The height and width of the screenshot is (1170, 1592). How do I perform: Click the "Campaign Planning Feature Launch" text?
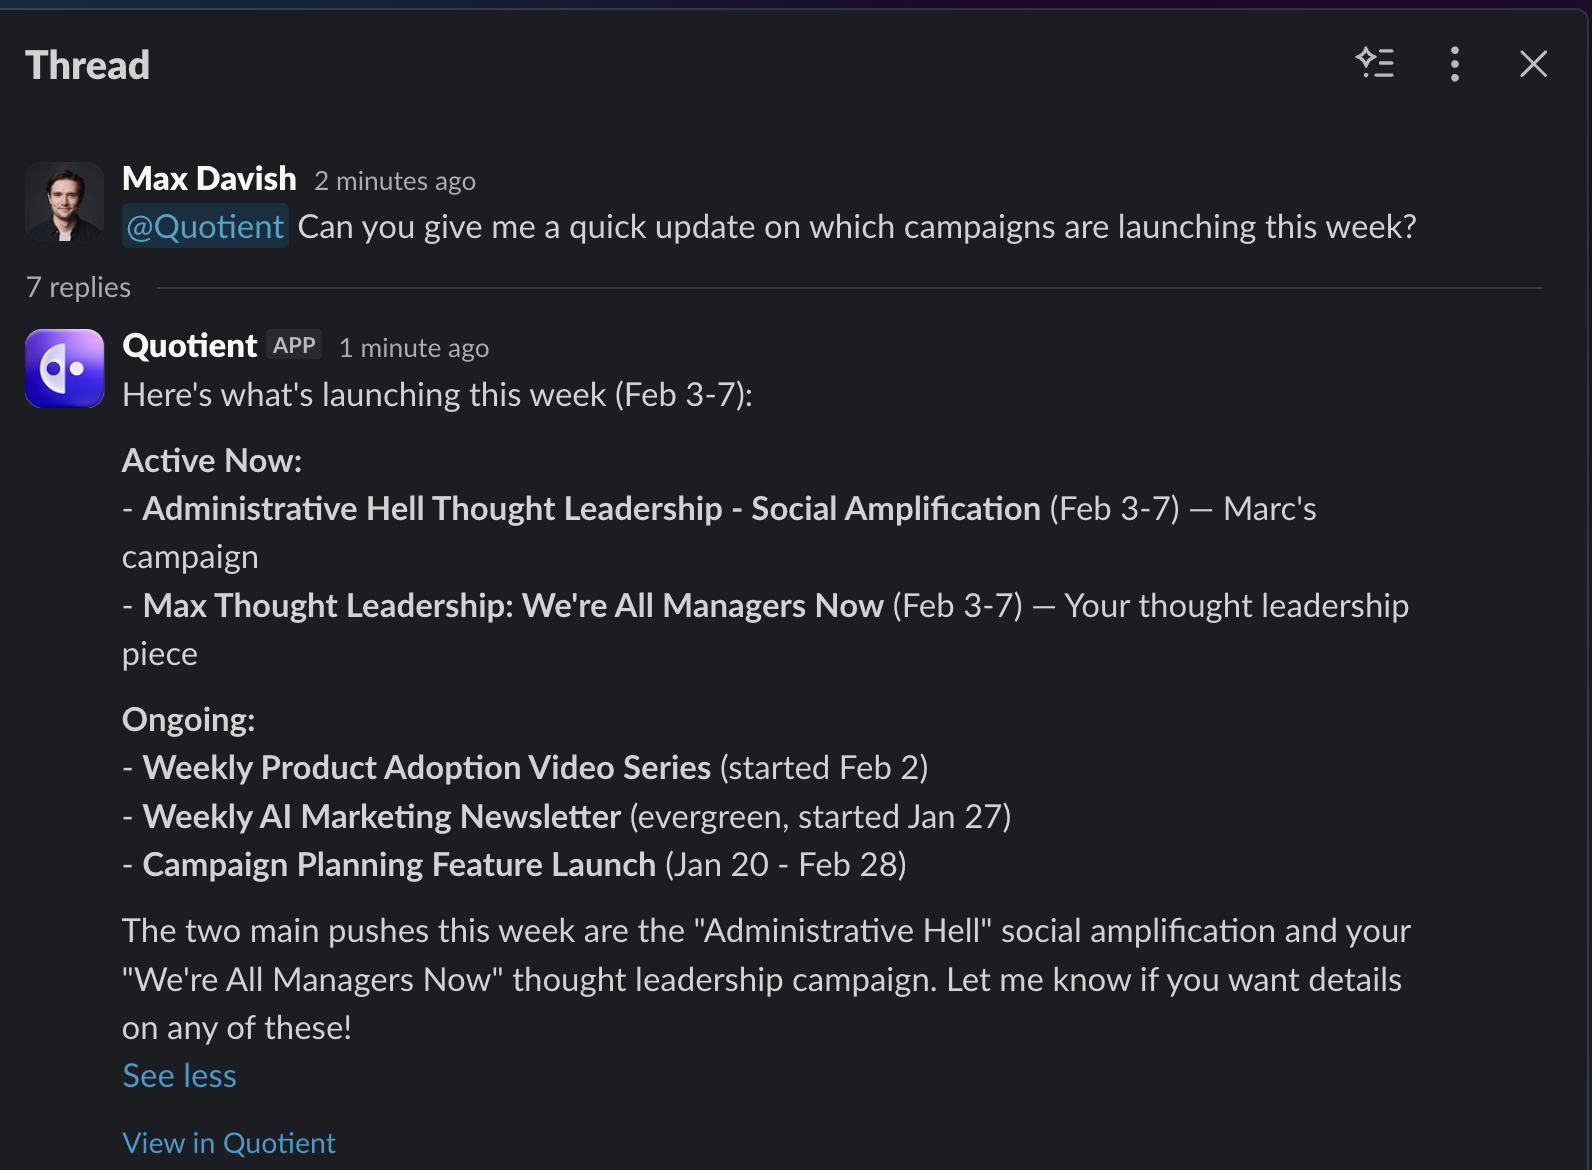(399, 865)
